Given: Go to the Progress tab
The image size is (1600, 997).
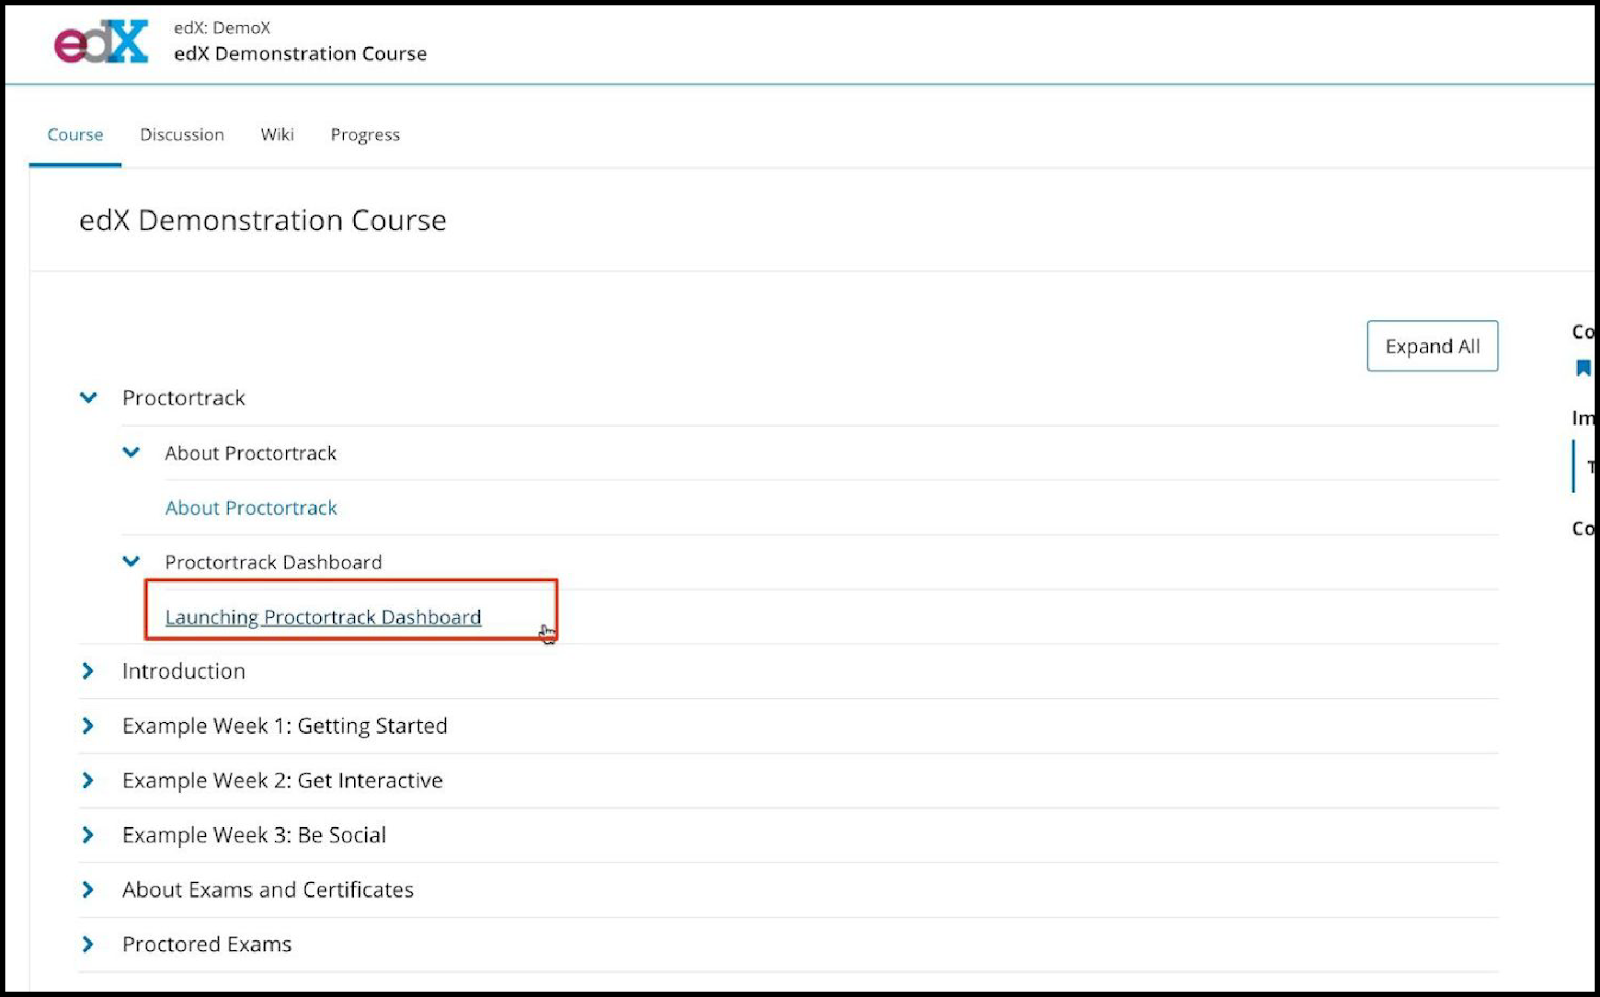Looking at the screenshot, I should click(x=365, y=135).
